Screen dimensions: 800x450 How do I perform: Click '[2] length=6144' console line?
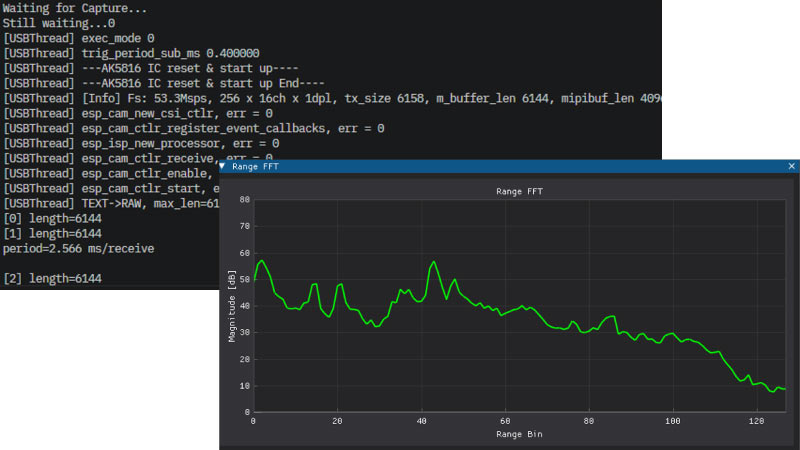point(52,279)
